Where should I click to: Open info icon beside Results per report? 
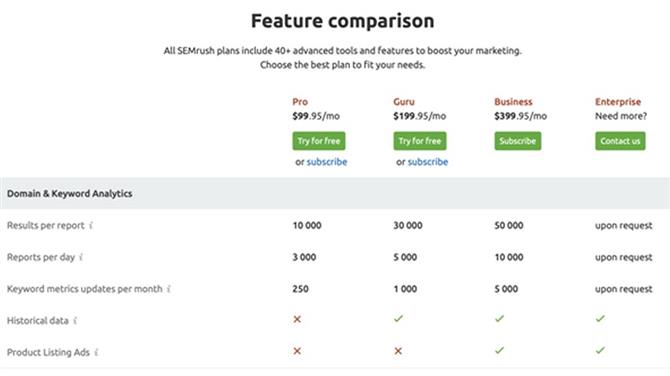tap(91, 225)
